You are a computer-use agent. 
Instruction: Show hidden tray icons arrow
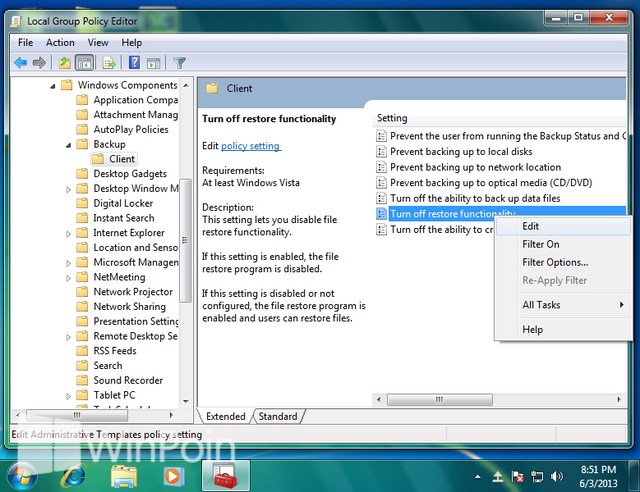coord(478,476)
